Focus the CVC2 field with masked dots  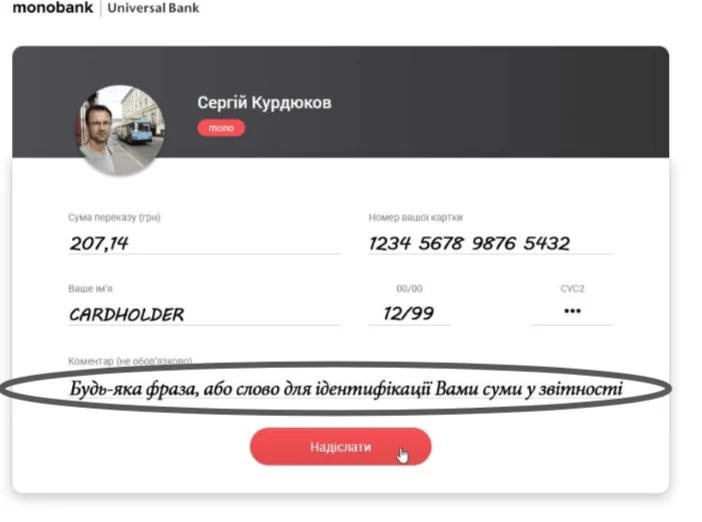572,312
